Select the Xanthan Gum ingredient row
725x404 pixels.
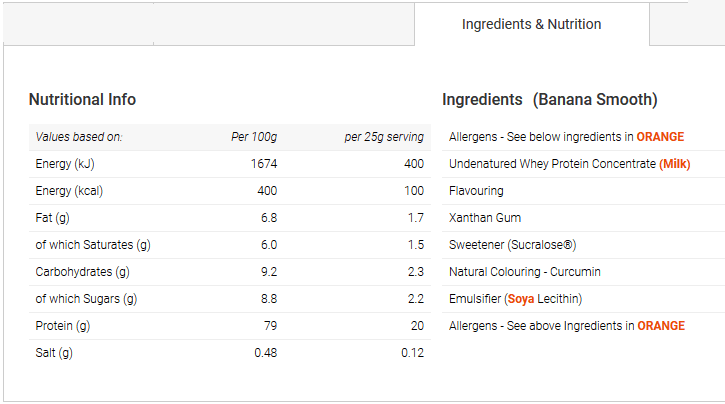click(584, 218)
